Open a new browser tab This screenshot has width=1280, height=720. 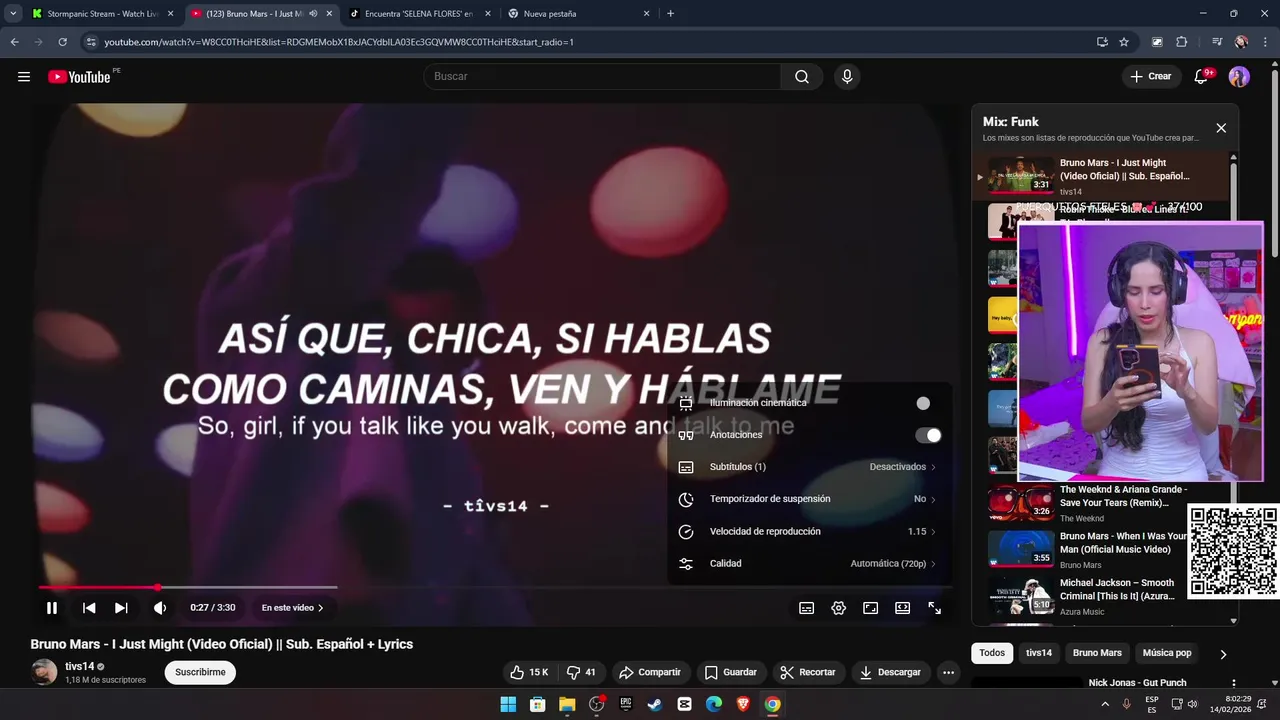pyautogui.click(x=670, y=14)
